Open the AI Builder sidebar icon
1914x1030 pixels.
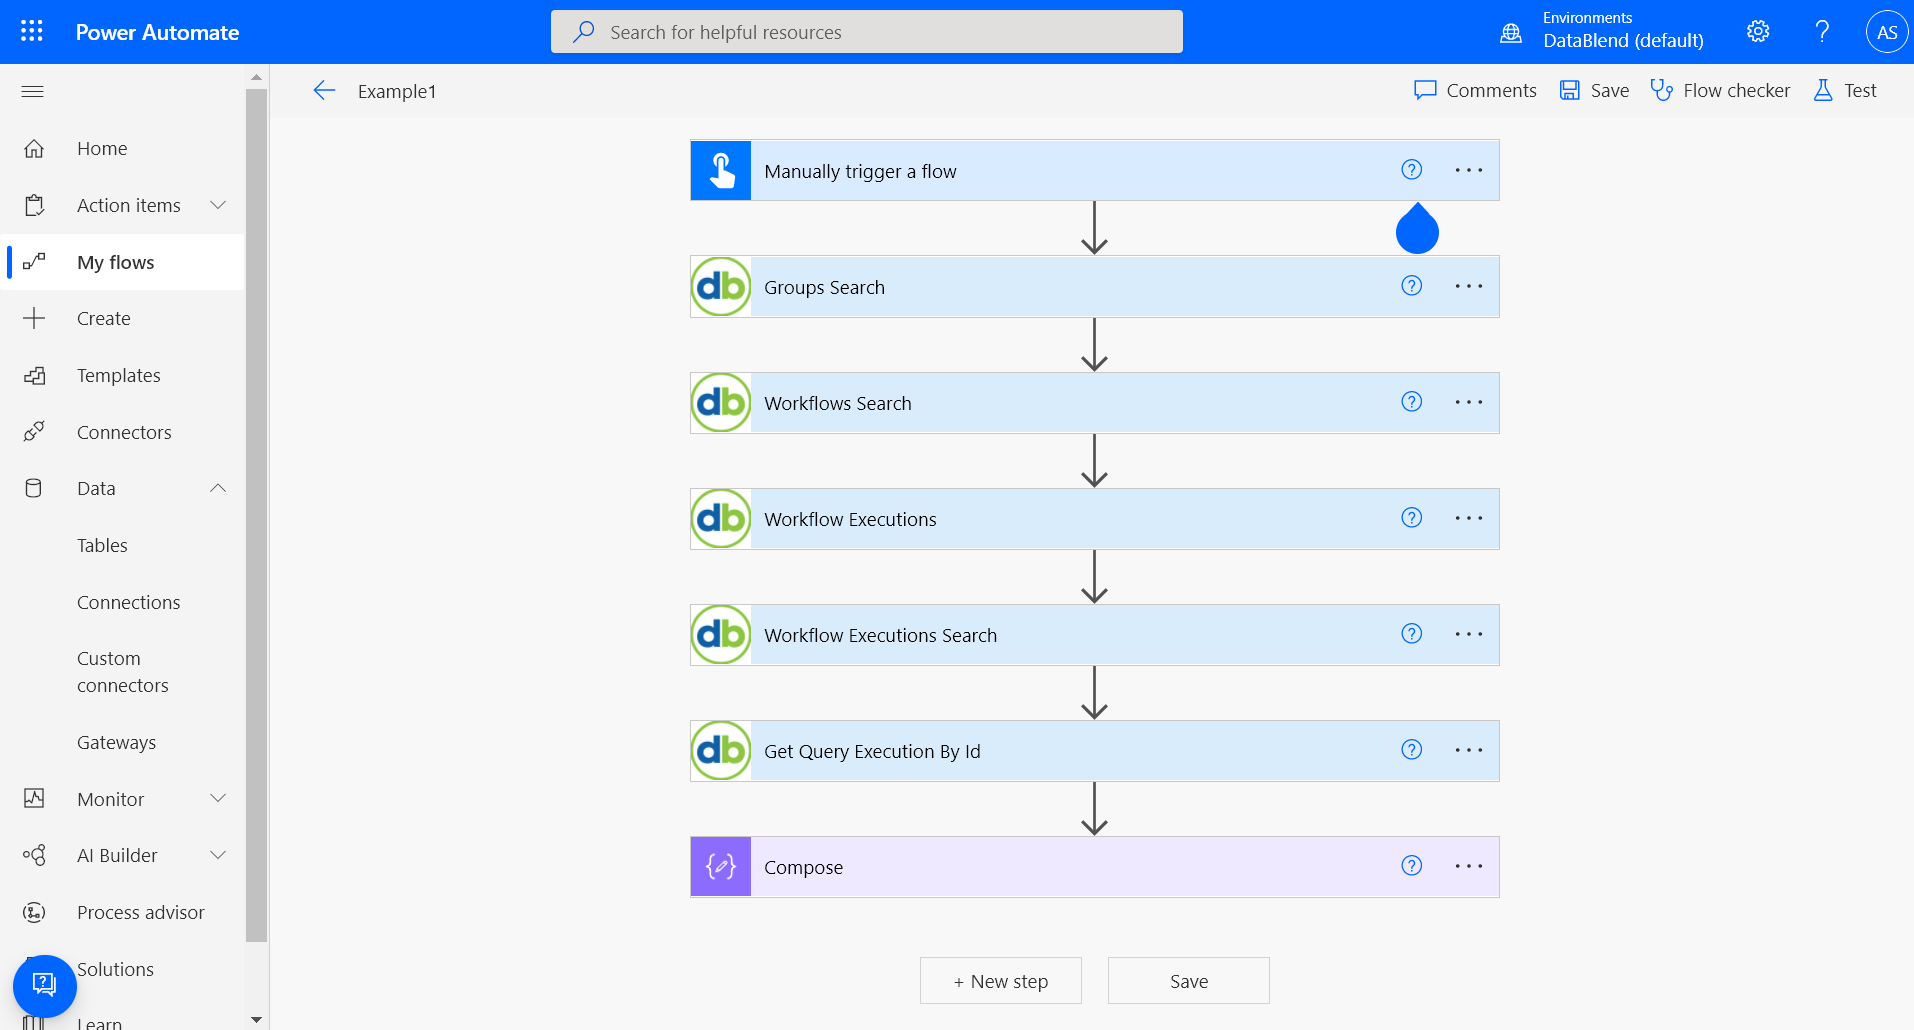[x=34, y=855]
